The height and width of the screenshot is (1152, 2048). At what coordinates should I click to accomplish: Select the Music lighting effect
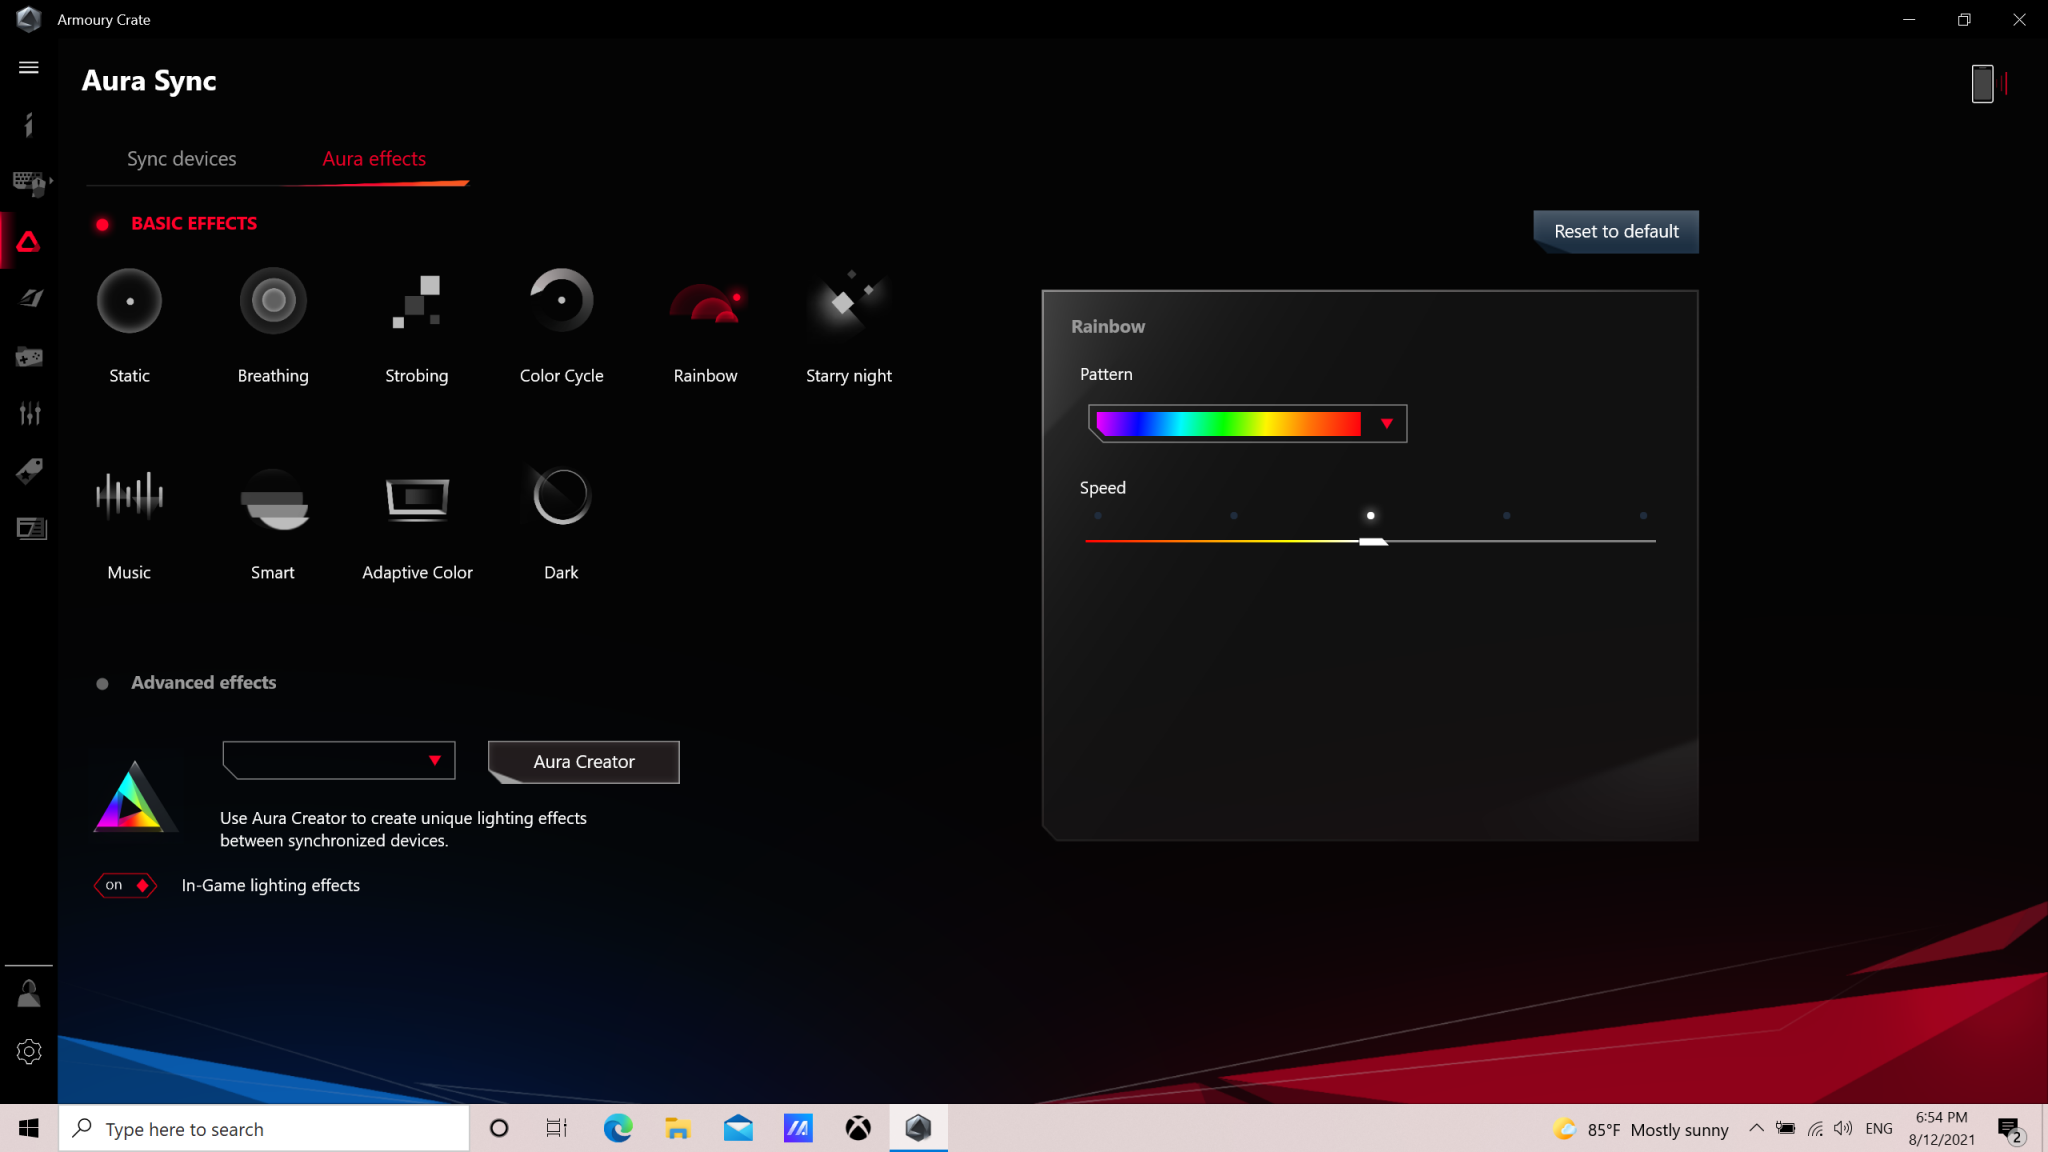click(x=129, y=495)
